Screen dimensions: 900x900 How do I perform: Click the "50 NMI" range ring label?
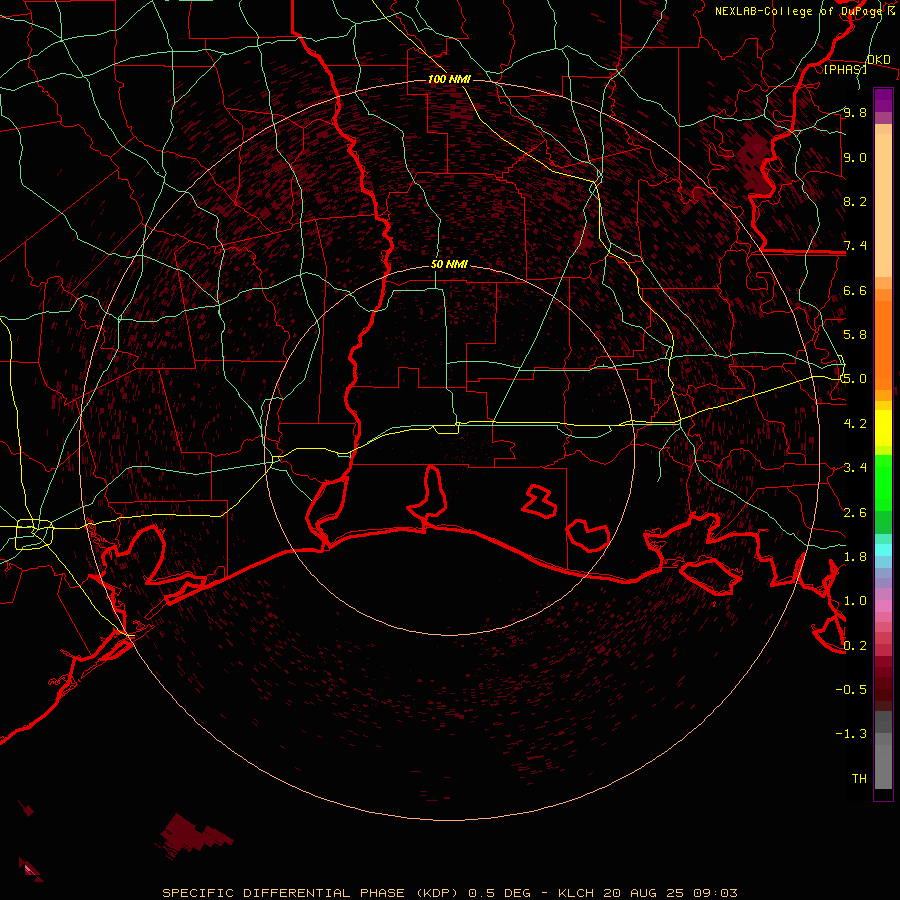[x=449, y=264]
